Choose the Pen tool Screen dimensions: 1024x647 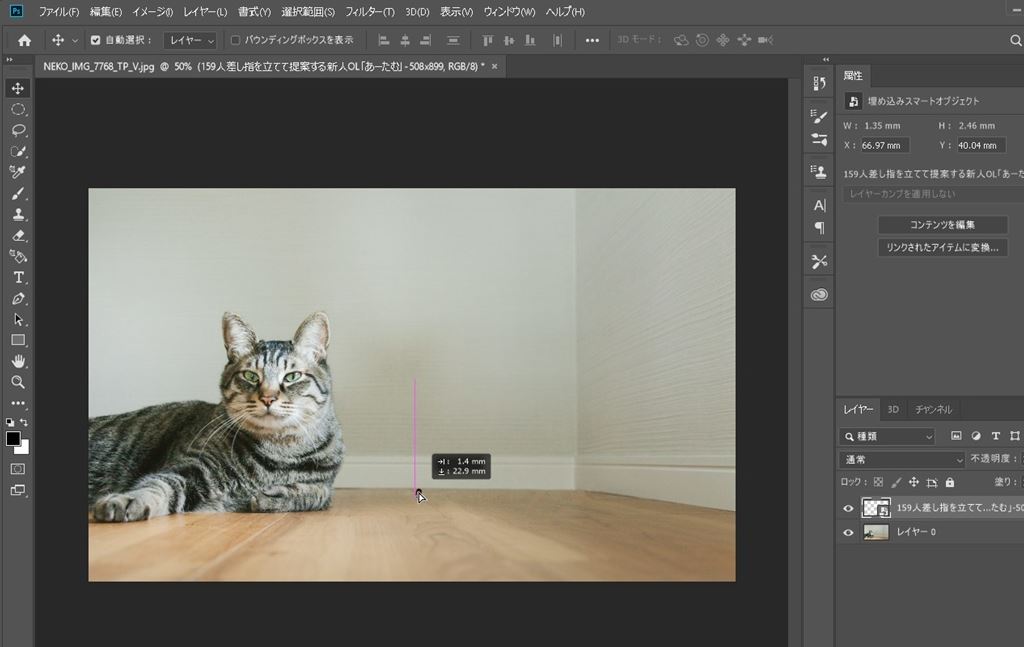[x=18, y=298]
